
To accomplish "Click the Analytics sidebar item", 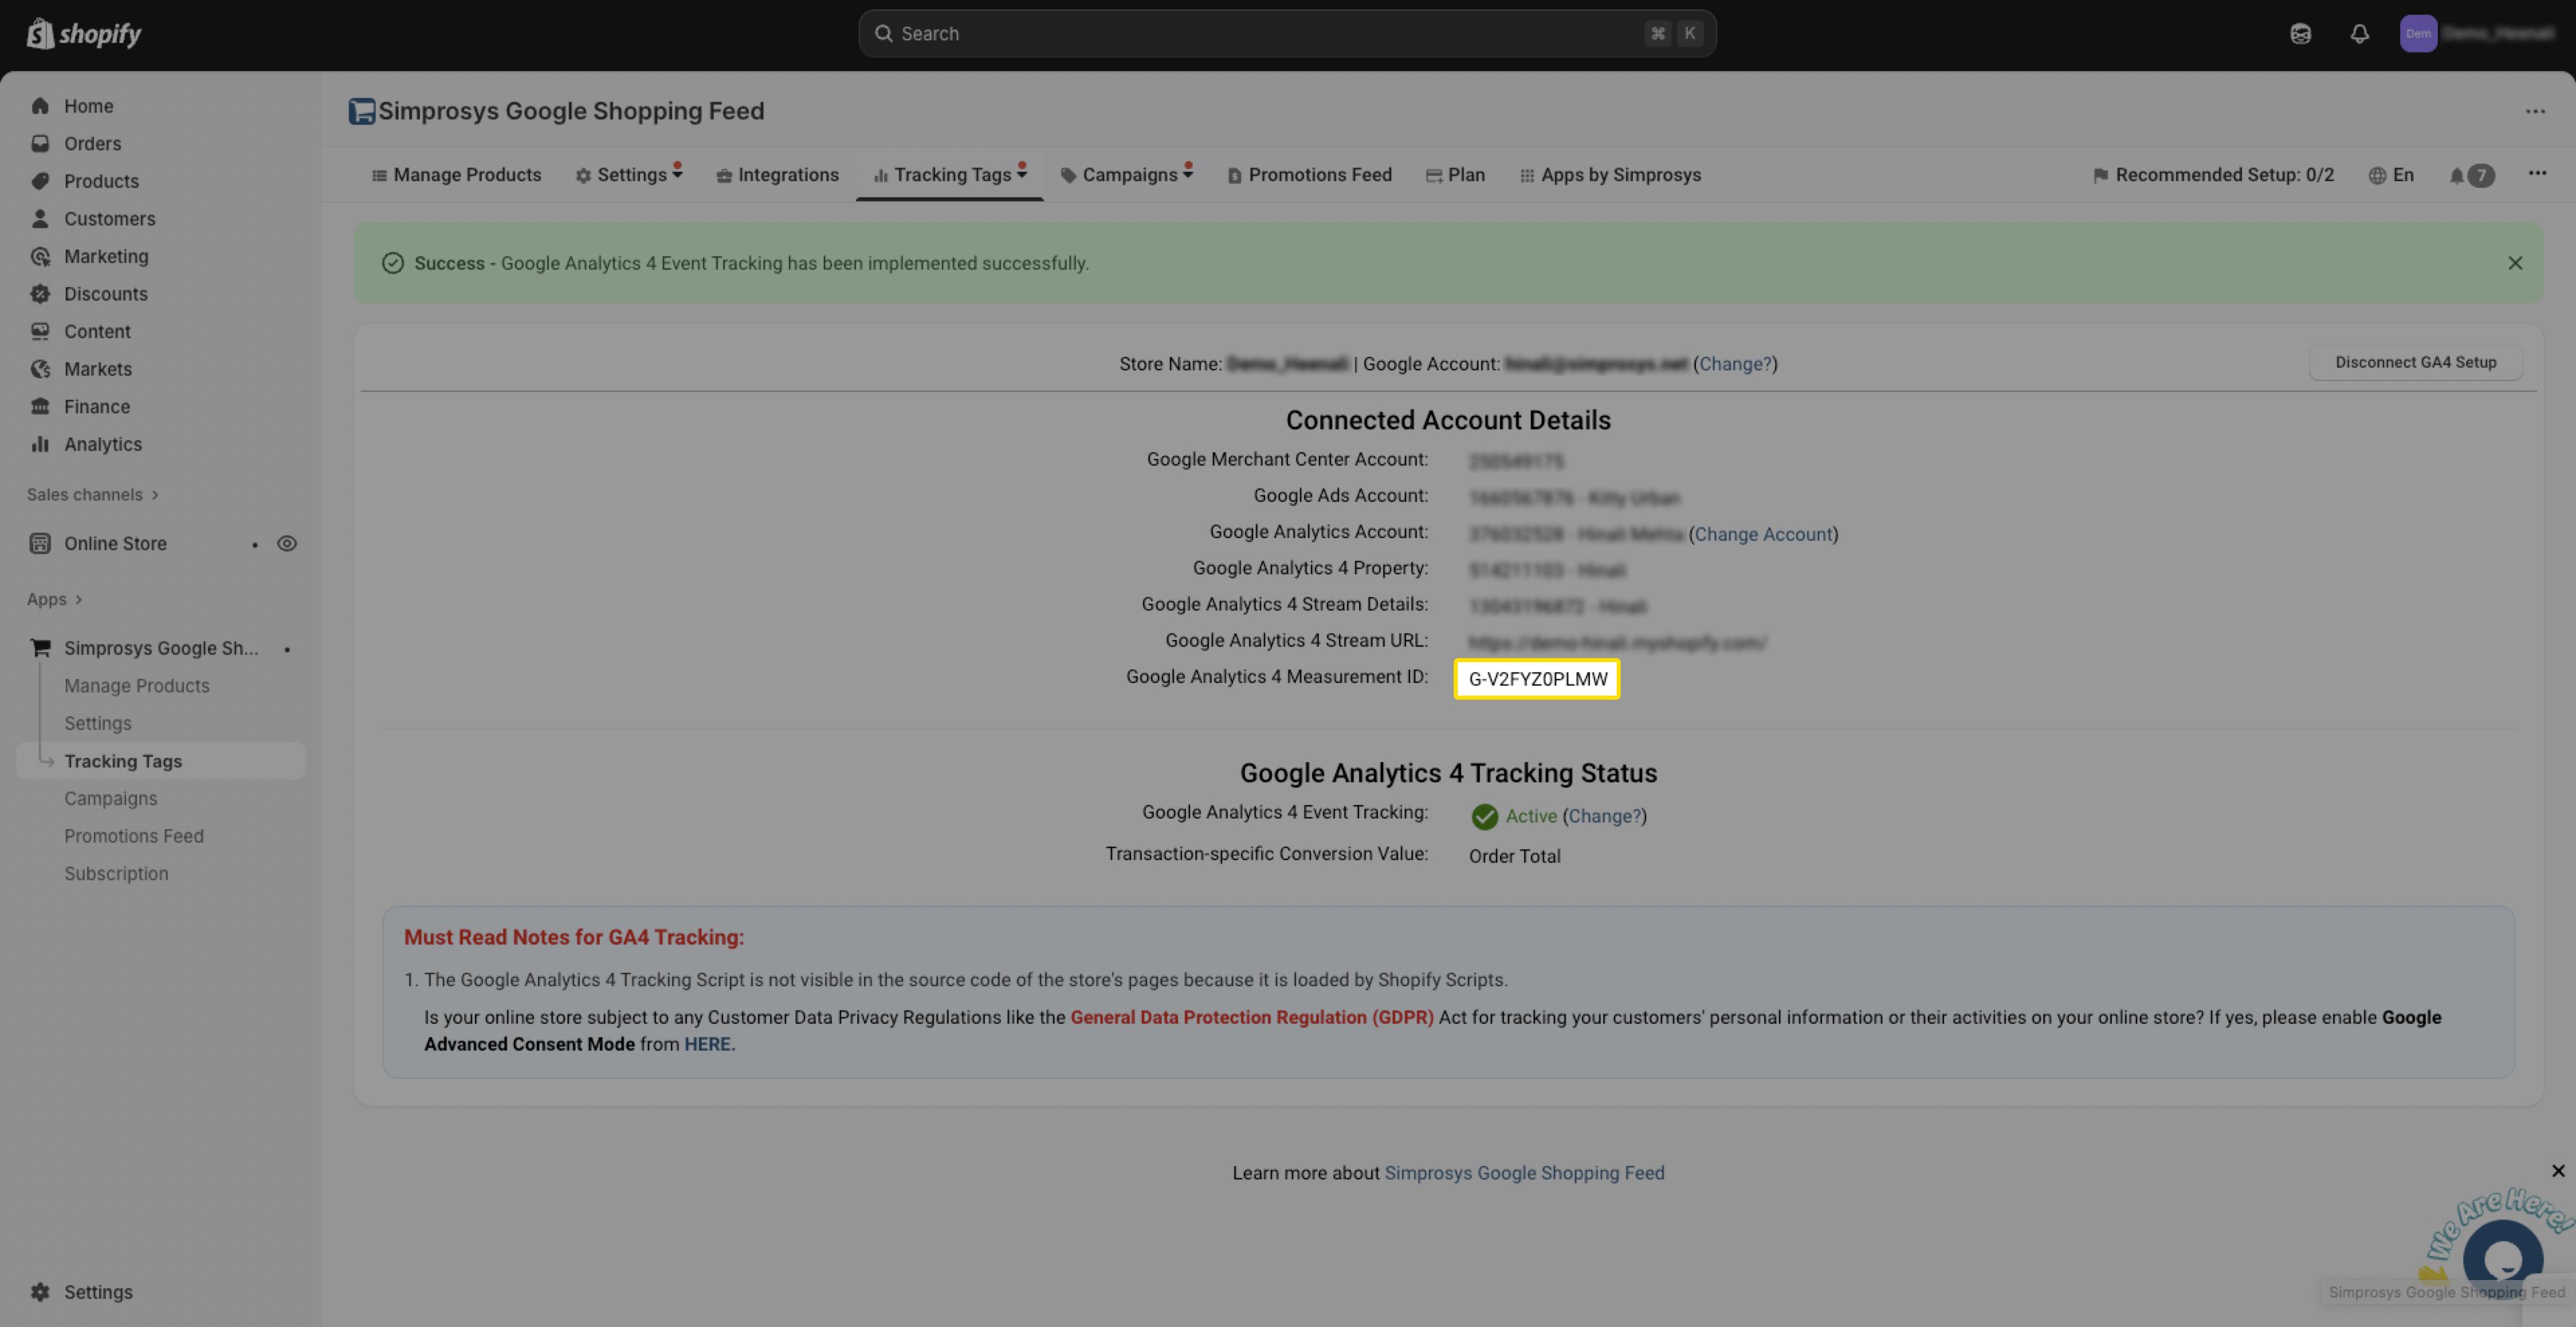I will click(x=102, y=444).
